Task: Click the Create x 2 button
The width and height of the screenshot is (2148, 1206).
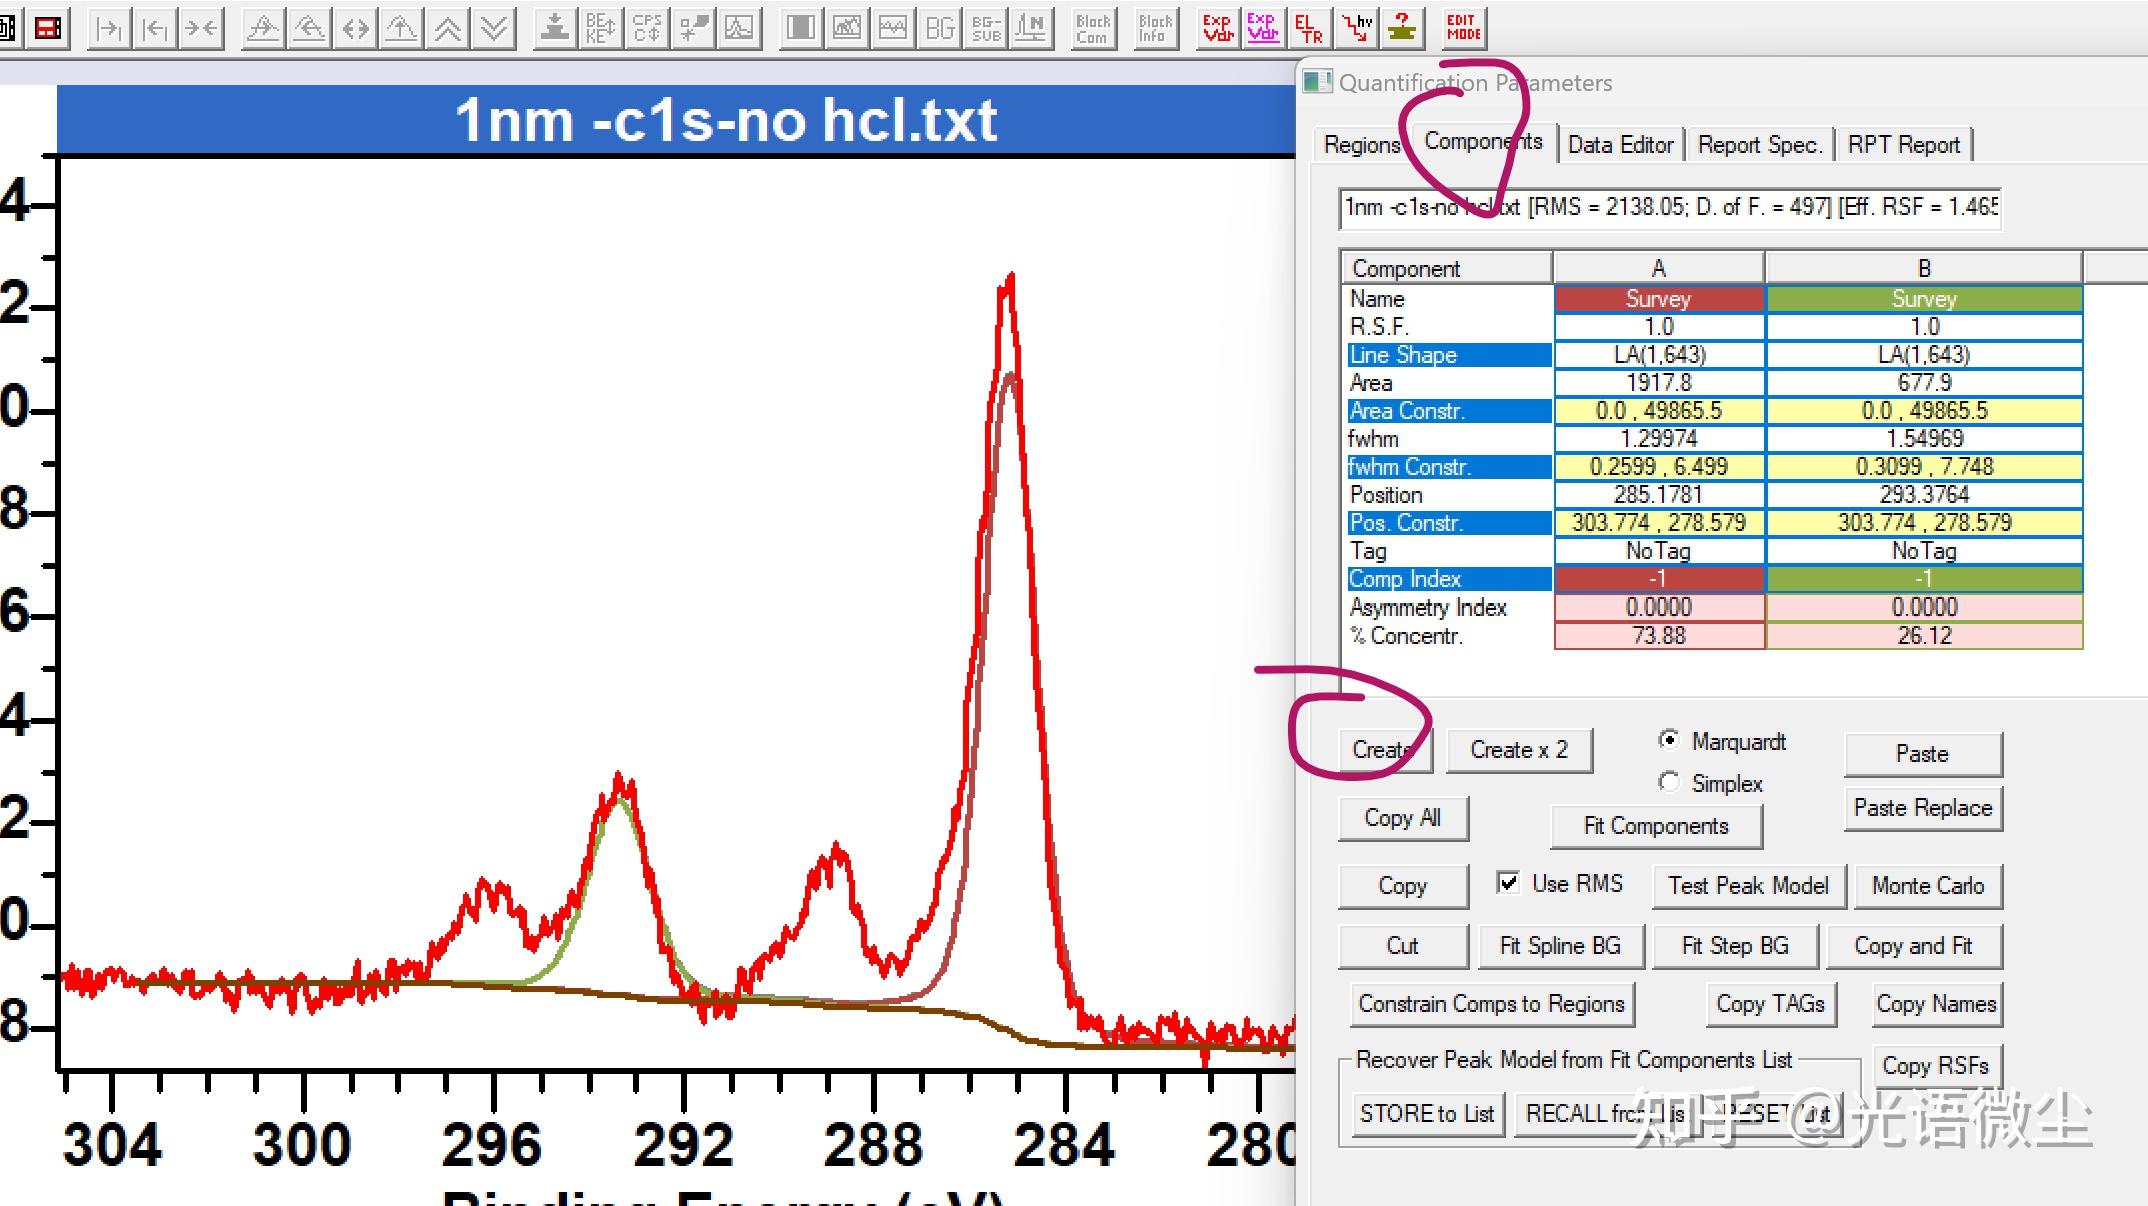Action: click(x=1518, y=750)
